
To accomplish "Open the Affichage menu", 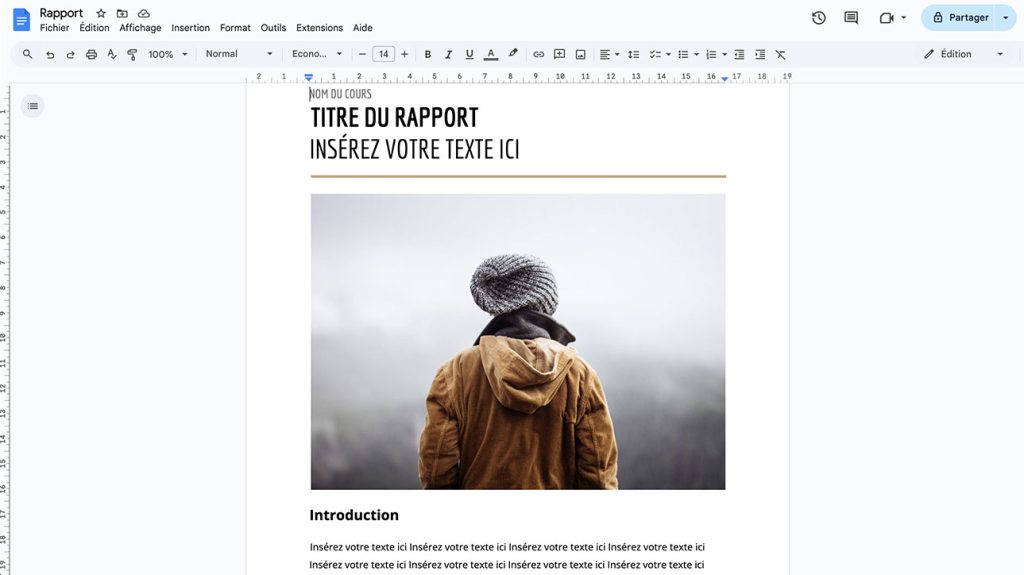I will (x=140, y=28).
